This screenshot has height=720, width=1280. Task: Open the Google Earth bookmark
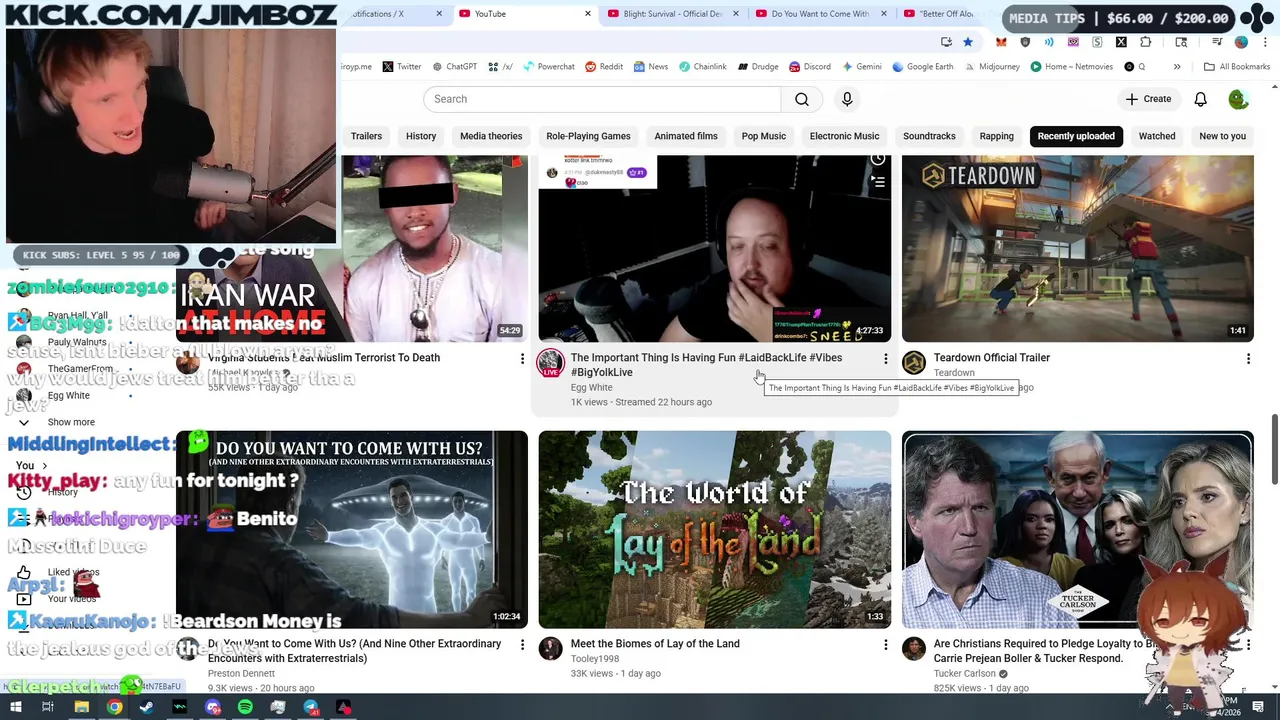(x=923, y=67)
